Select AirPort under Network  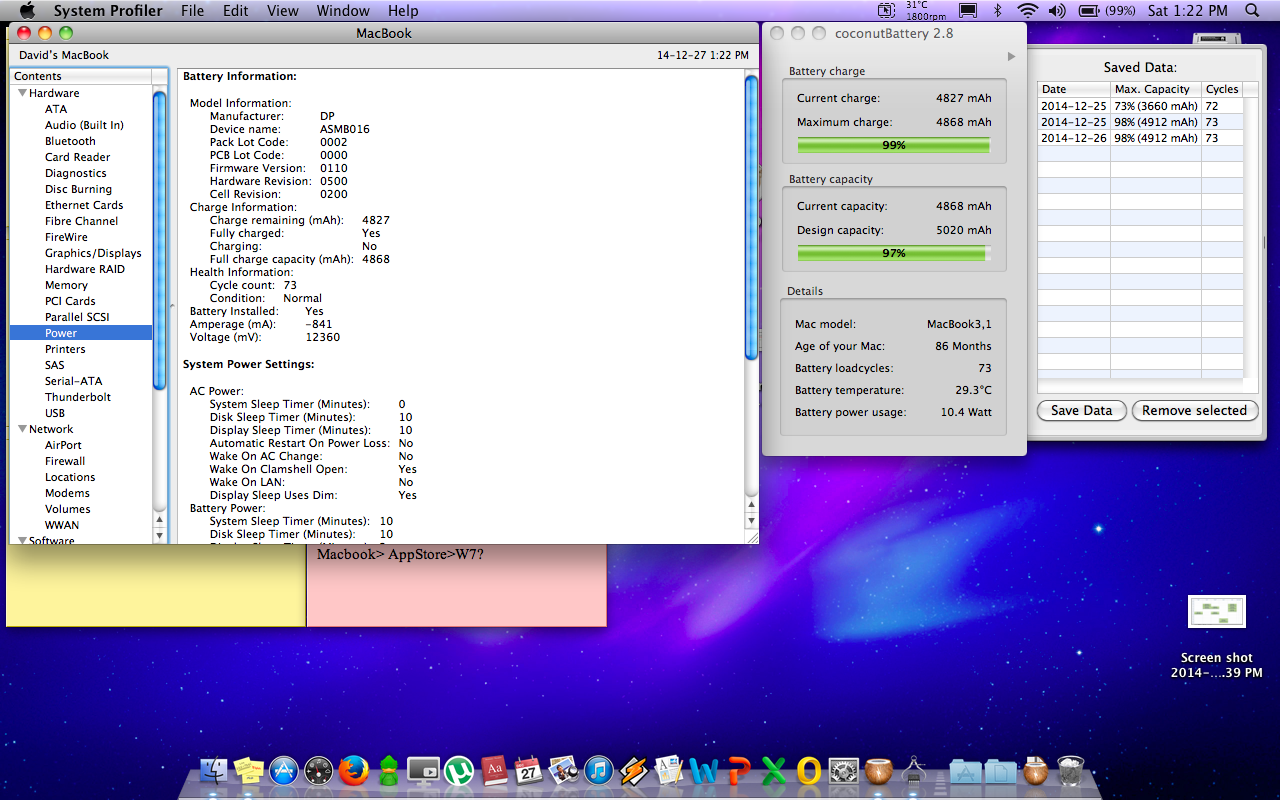tap(81, 445)
